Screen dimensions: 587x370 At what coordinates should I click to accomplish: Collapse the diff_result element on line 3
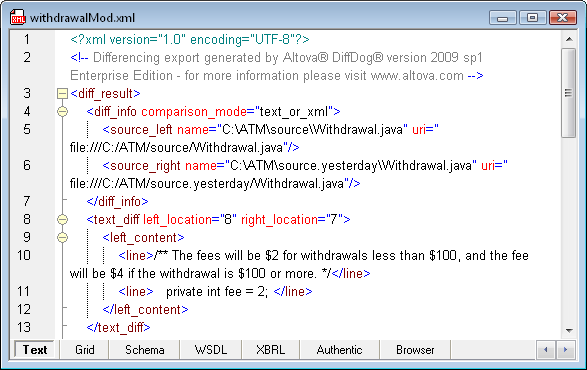63,94
